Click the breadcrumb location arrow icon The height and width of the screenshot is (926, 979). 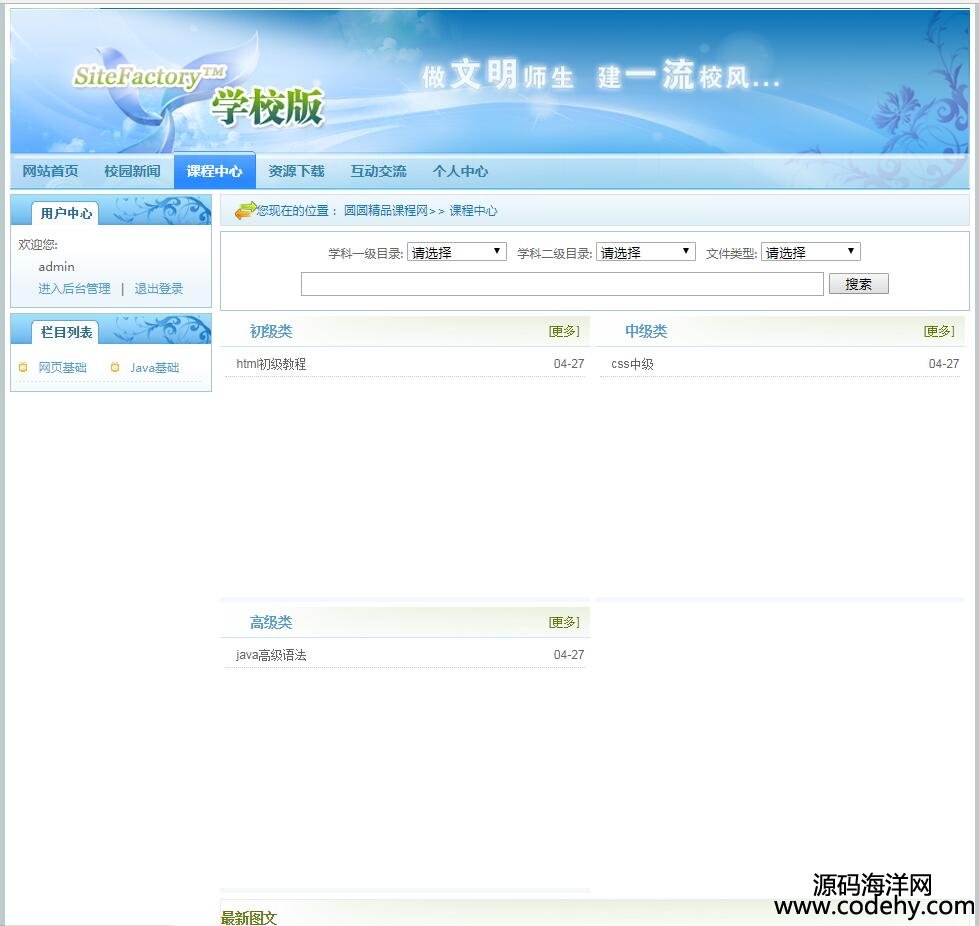click(x=245, y=210)
